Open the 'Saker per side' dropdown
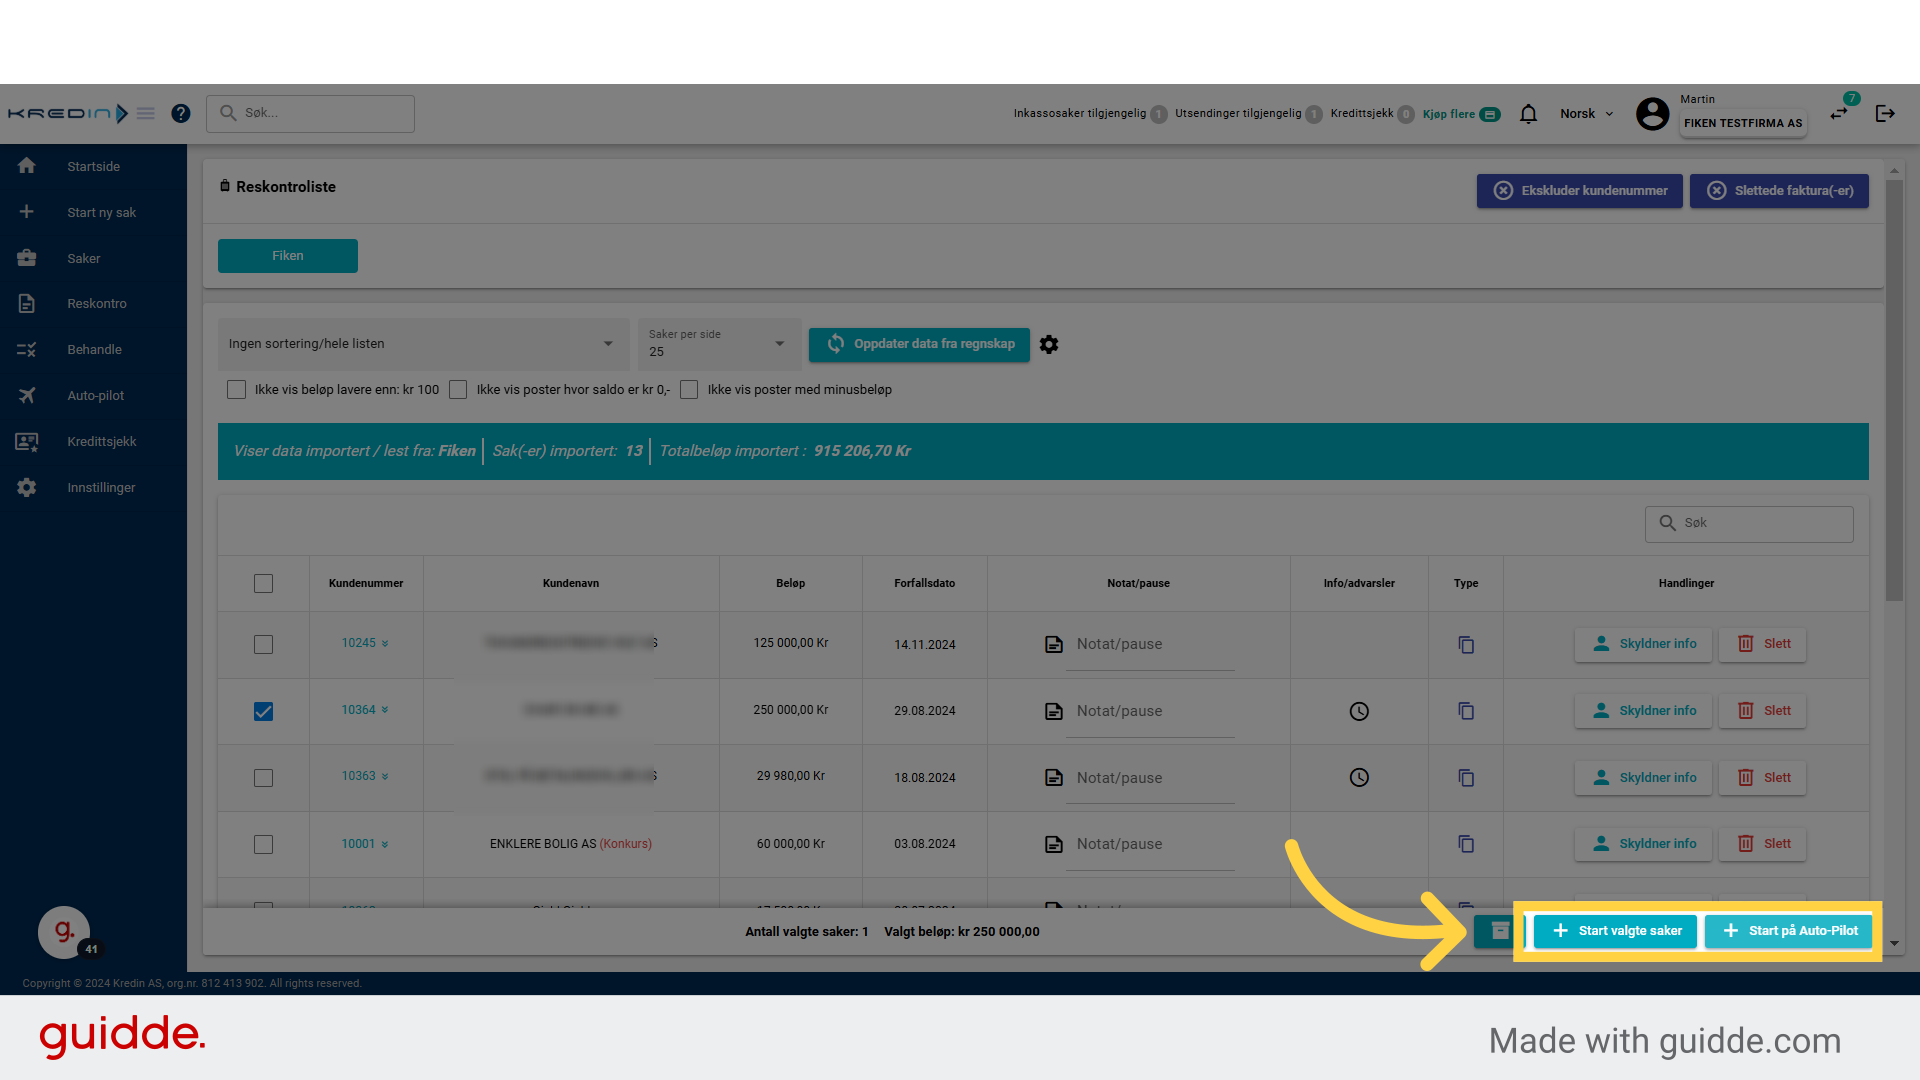This screenshot has height=1080, width=1920. pyautogui.click(x=718, y=344)
